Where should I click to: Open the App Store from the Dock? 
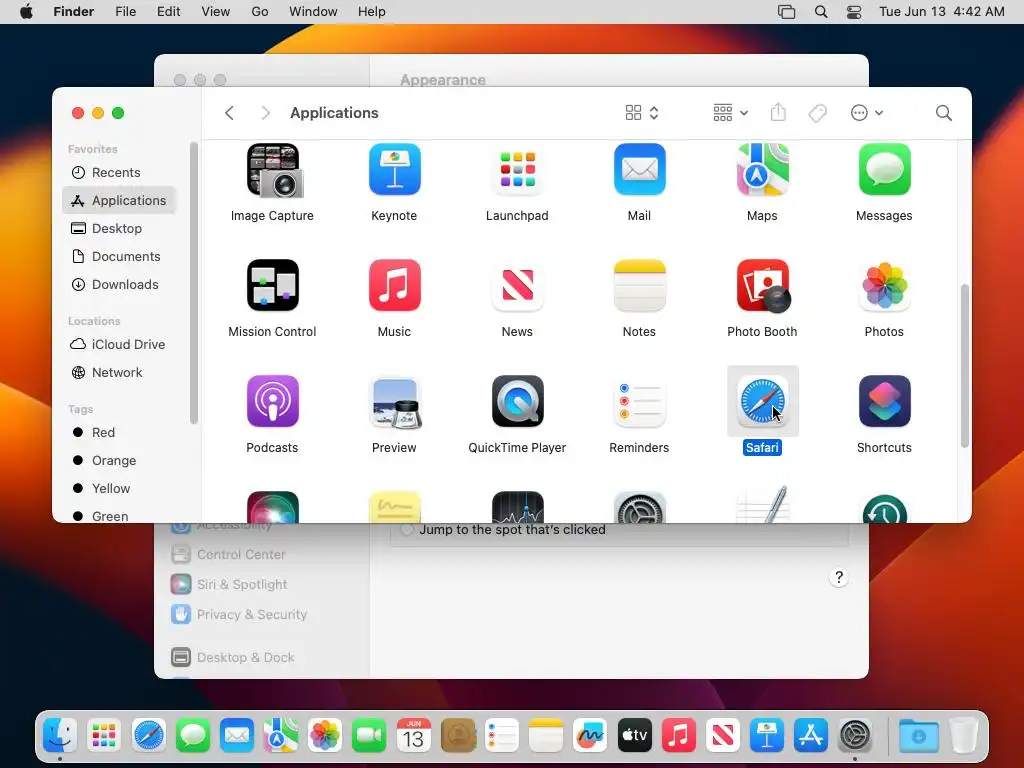coord(811,736)
